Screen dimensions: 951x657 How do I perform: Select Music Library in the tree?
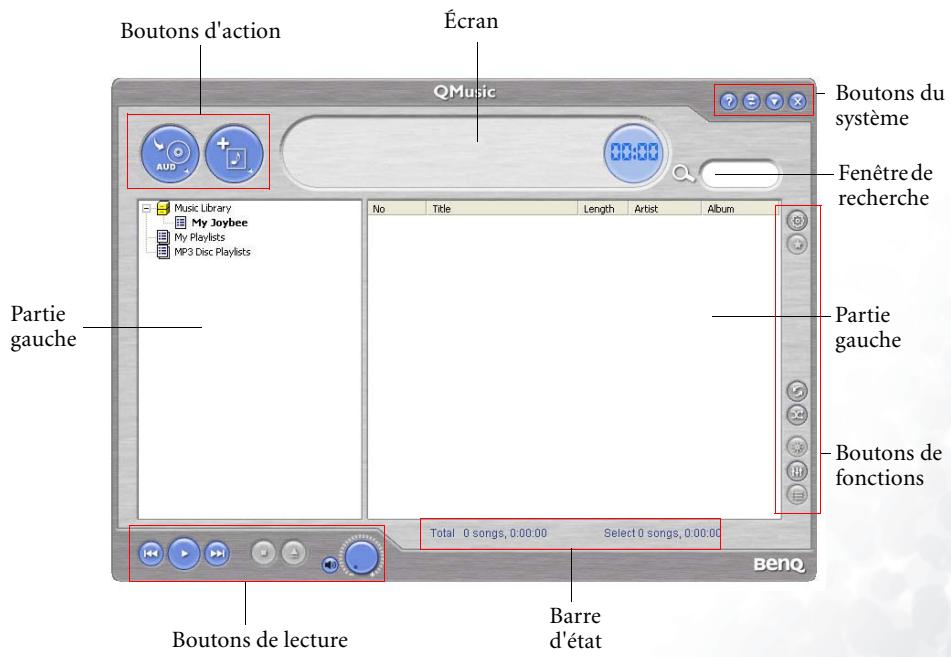click(203, 208)
